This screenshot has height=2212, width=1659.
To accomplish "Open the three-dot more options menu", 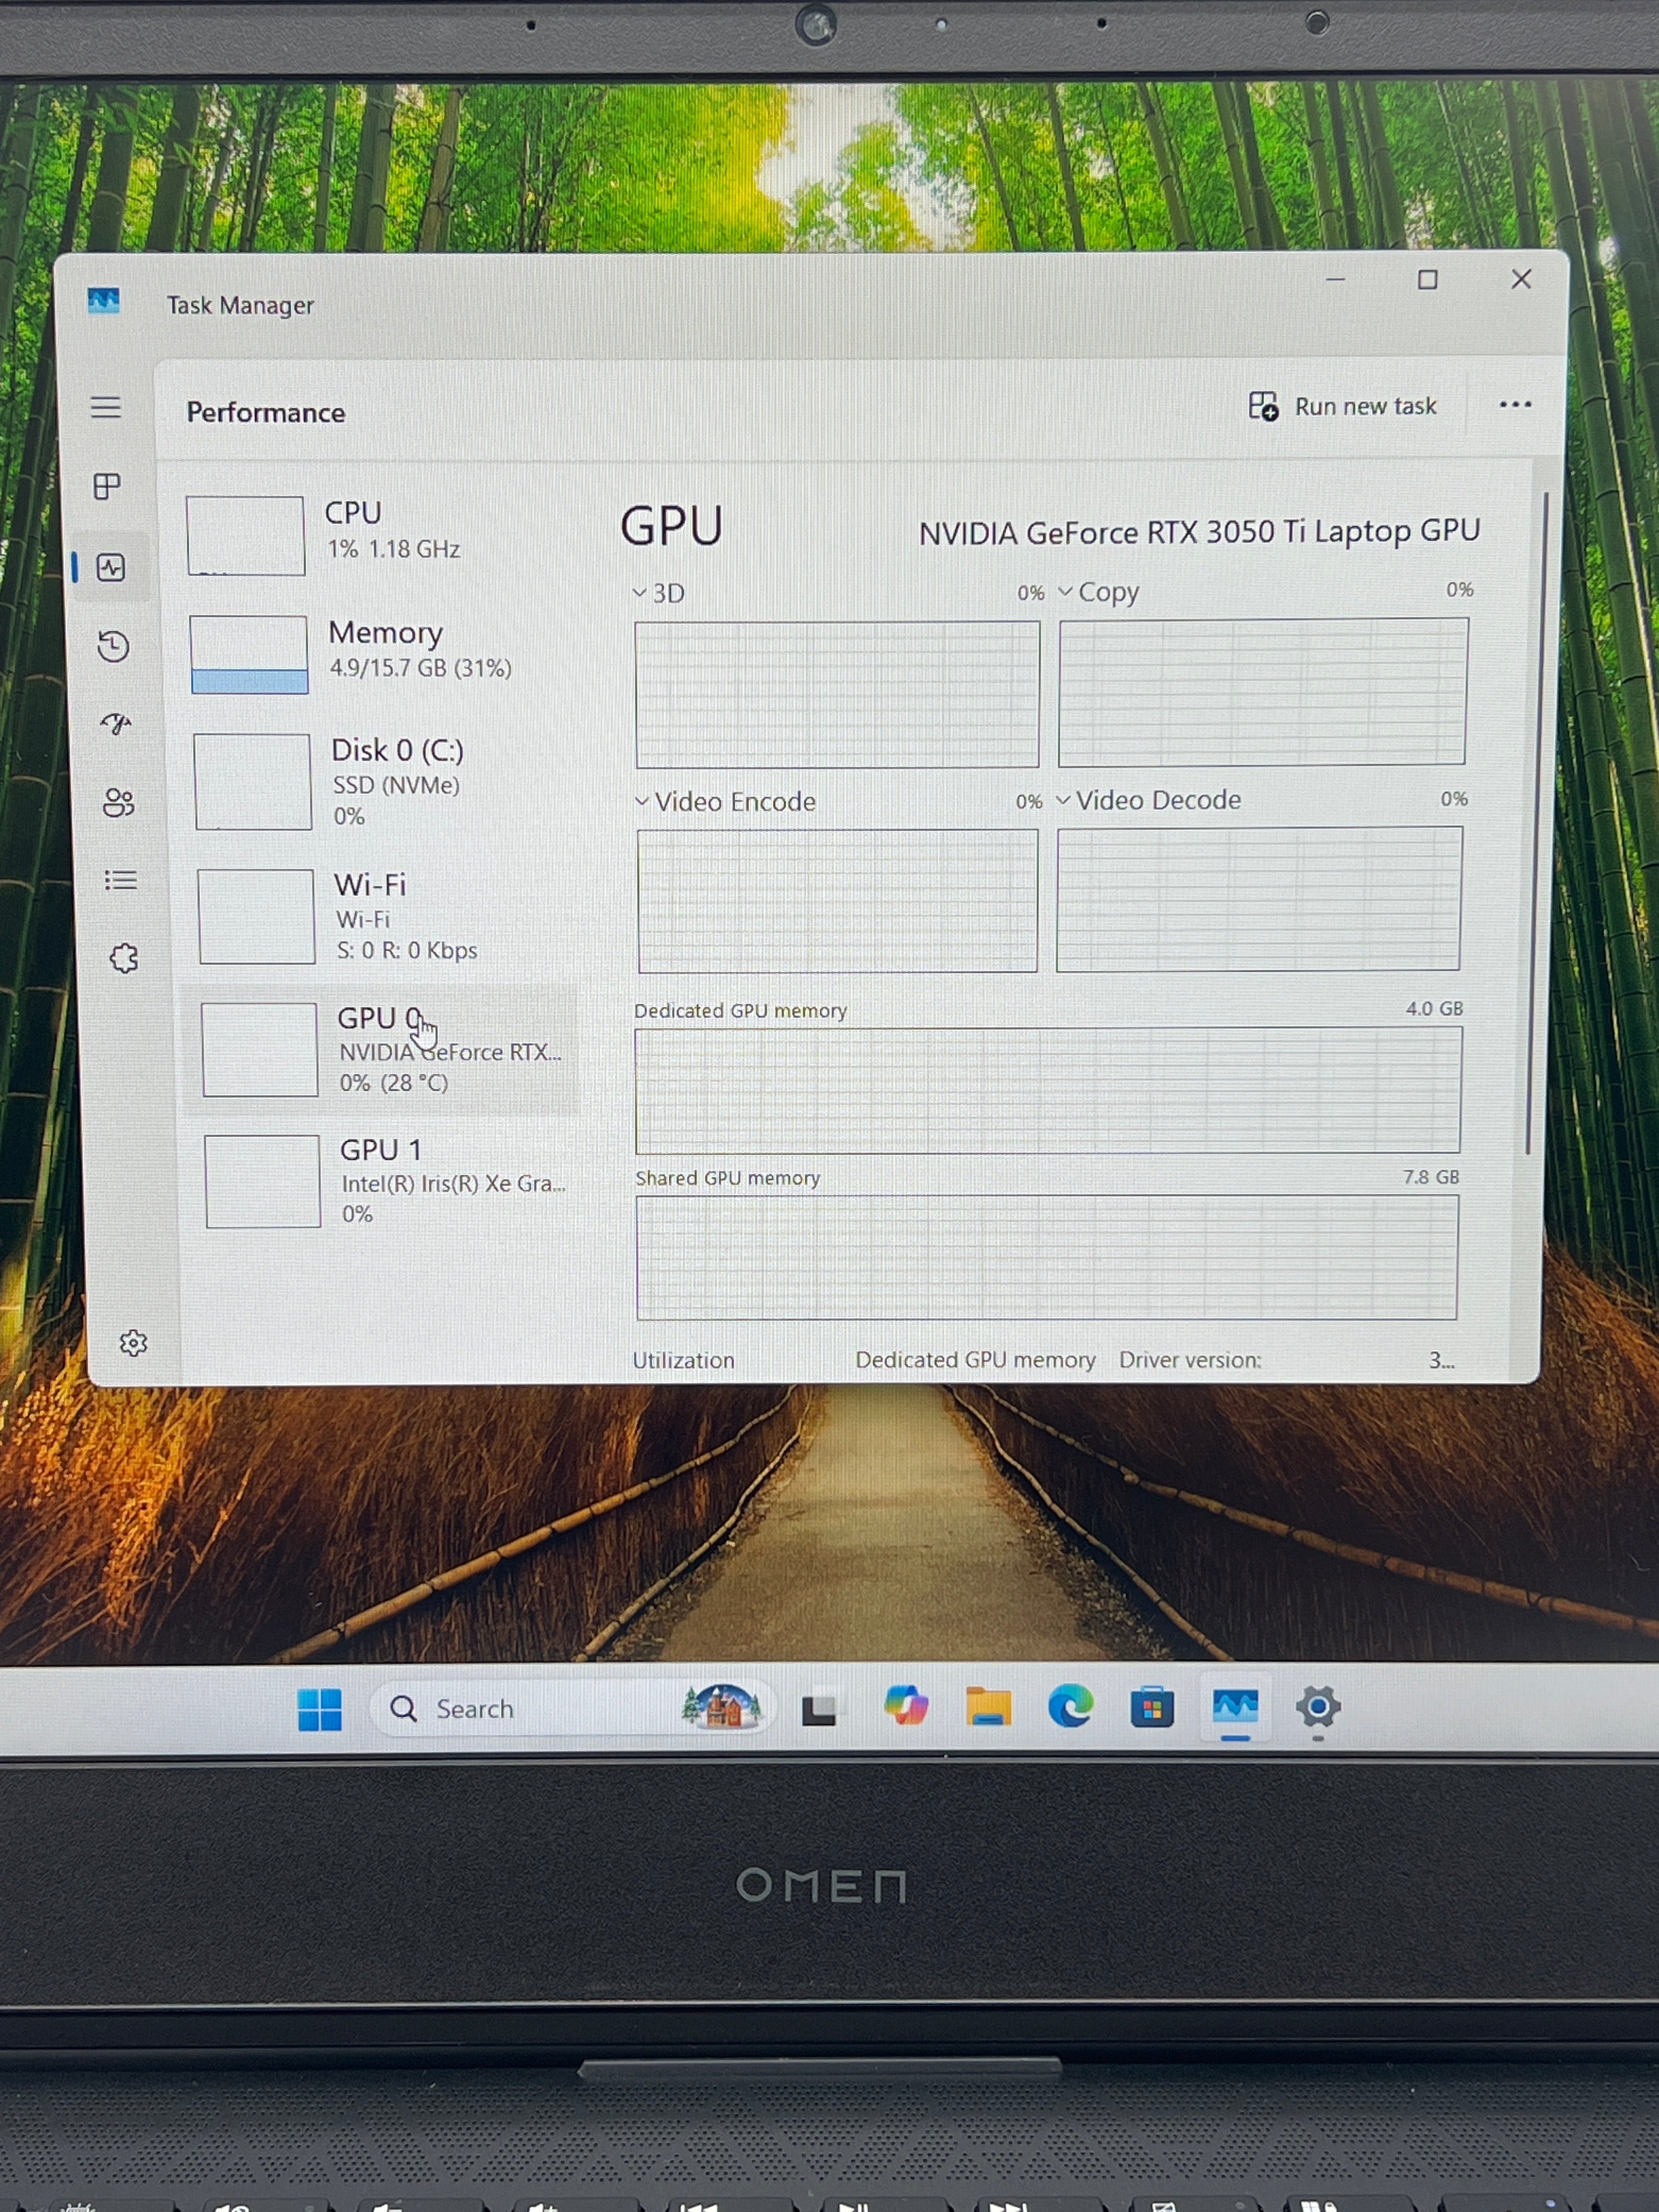I will pos(1515,405).
